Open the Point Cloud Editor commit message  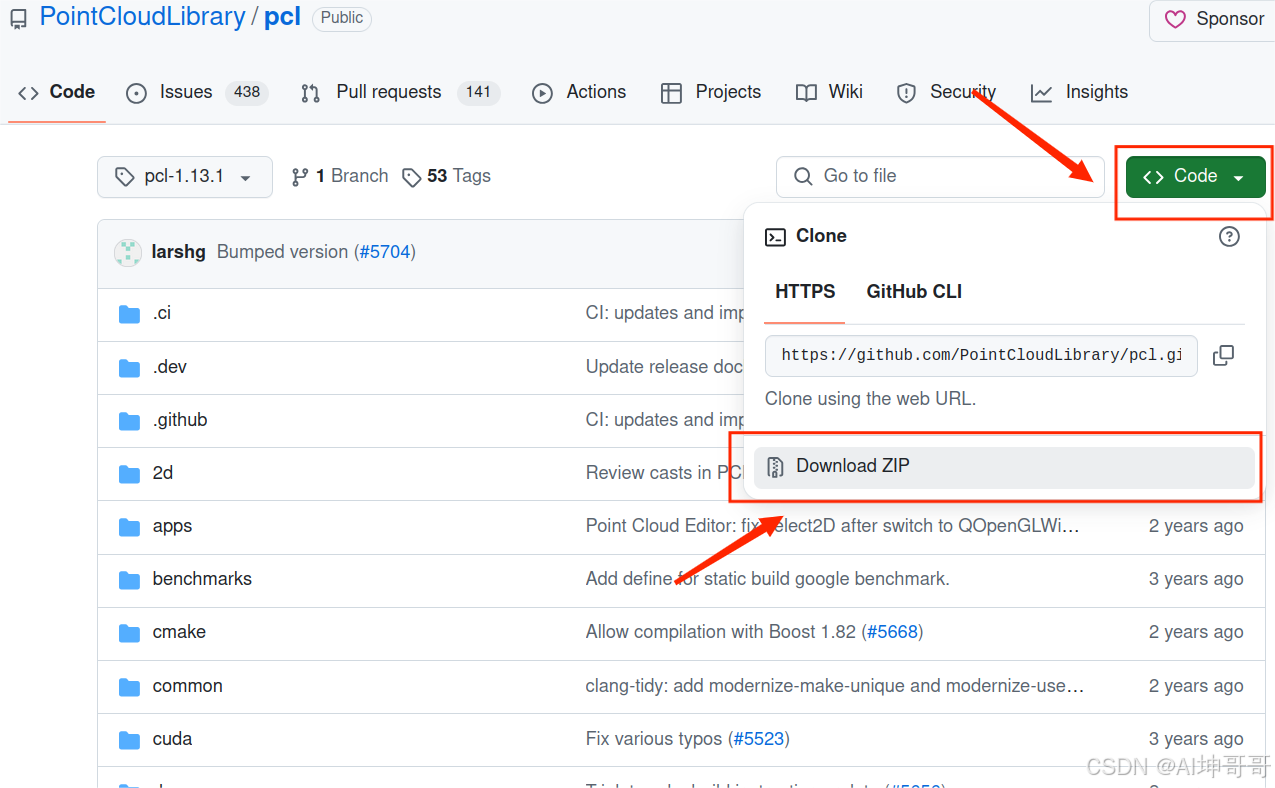833,526
